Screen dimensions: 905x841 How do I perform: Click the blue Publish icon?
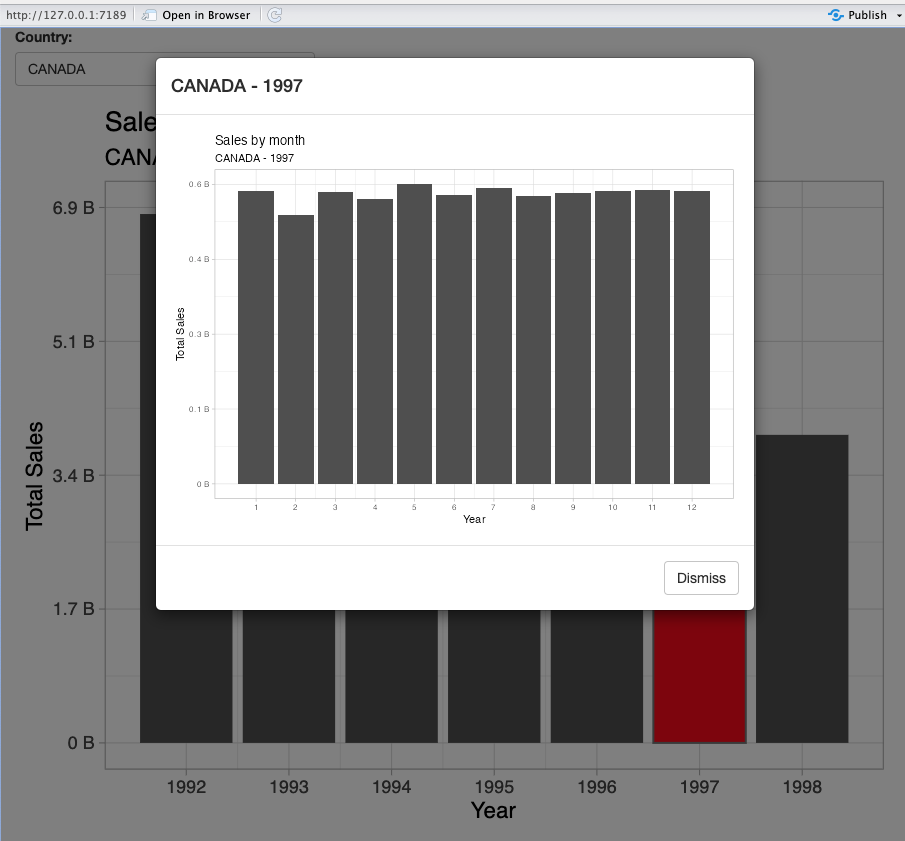[x=836, y=15]
